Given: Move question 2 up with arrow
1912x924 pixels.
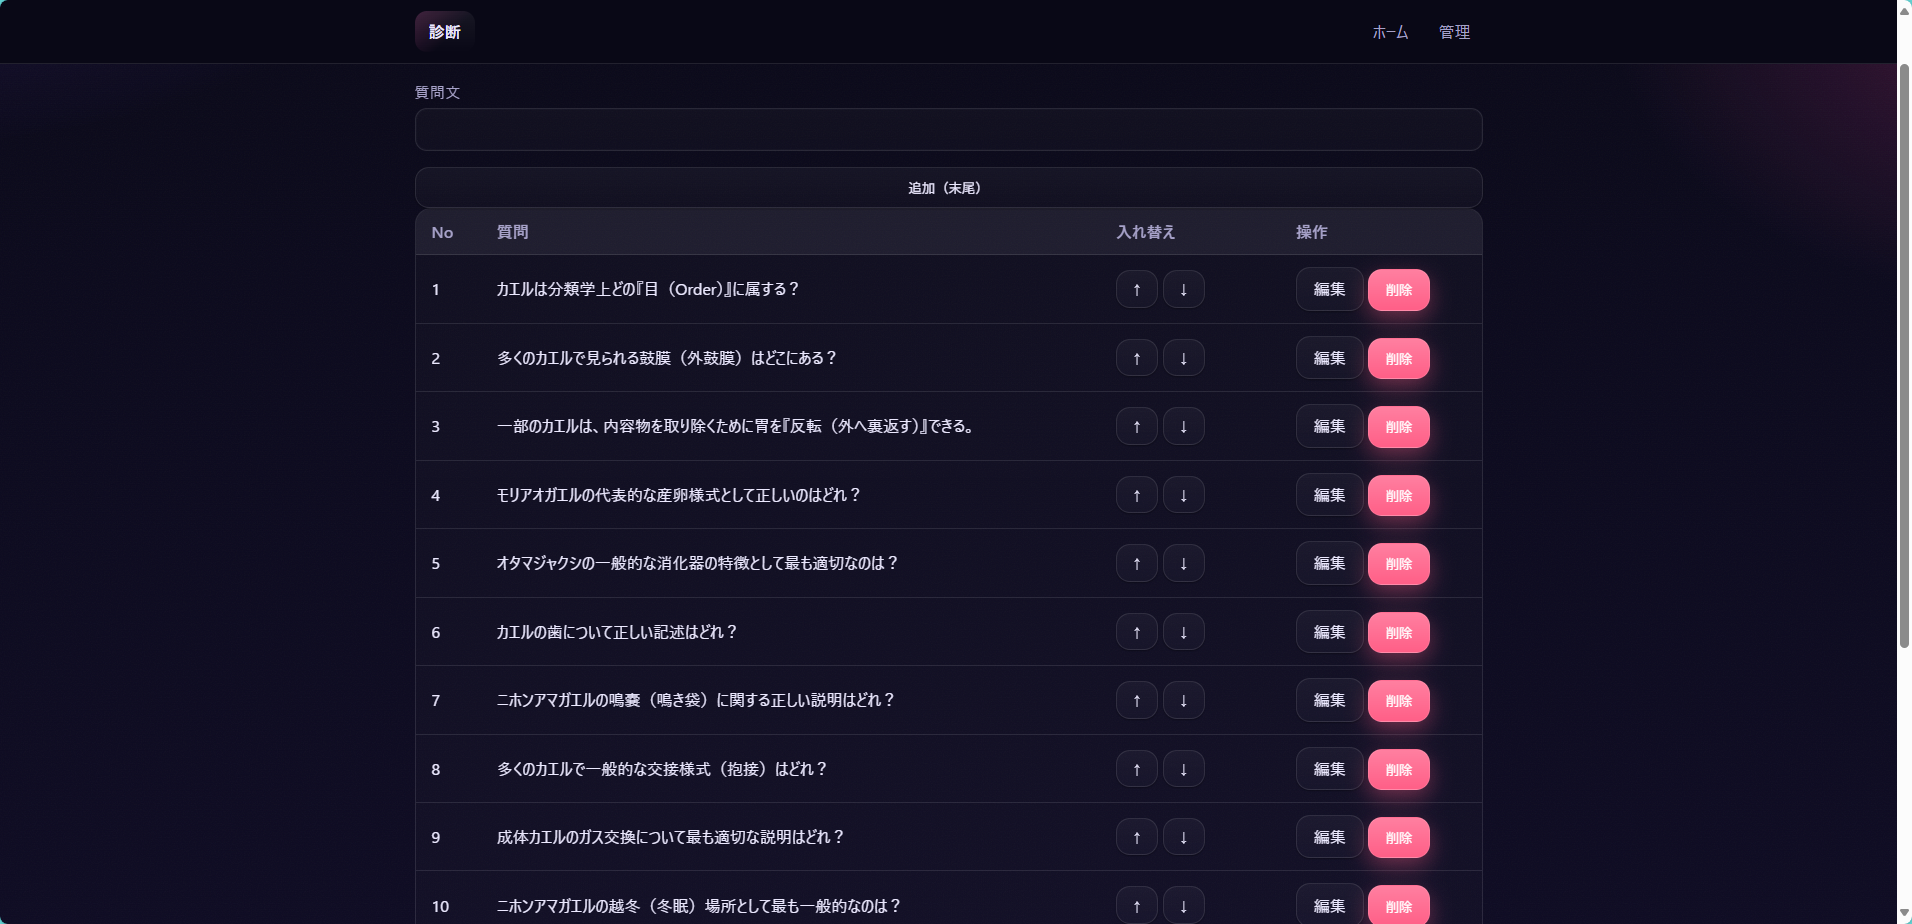Looking at the screenshot, I should coord(1136,358).
